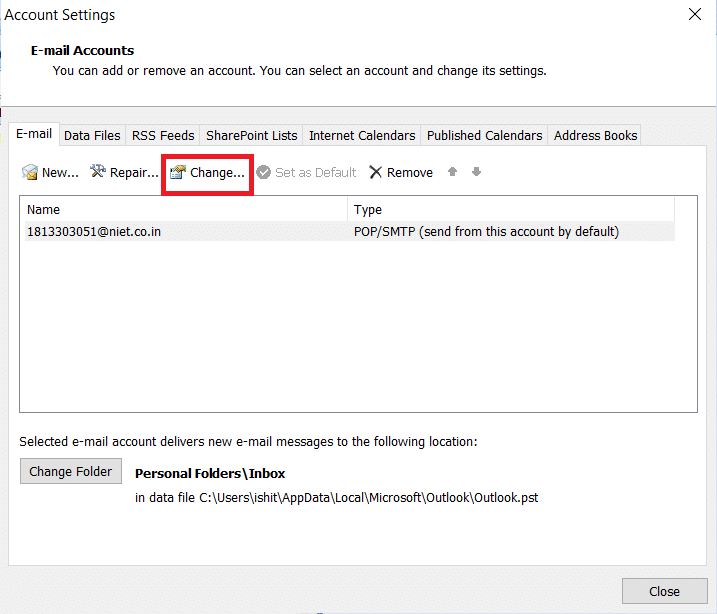Viewport: 717px width, 614px height.
Task: Move account up with the up arrow
Action: (452, 172)
